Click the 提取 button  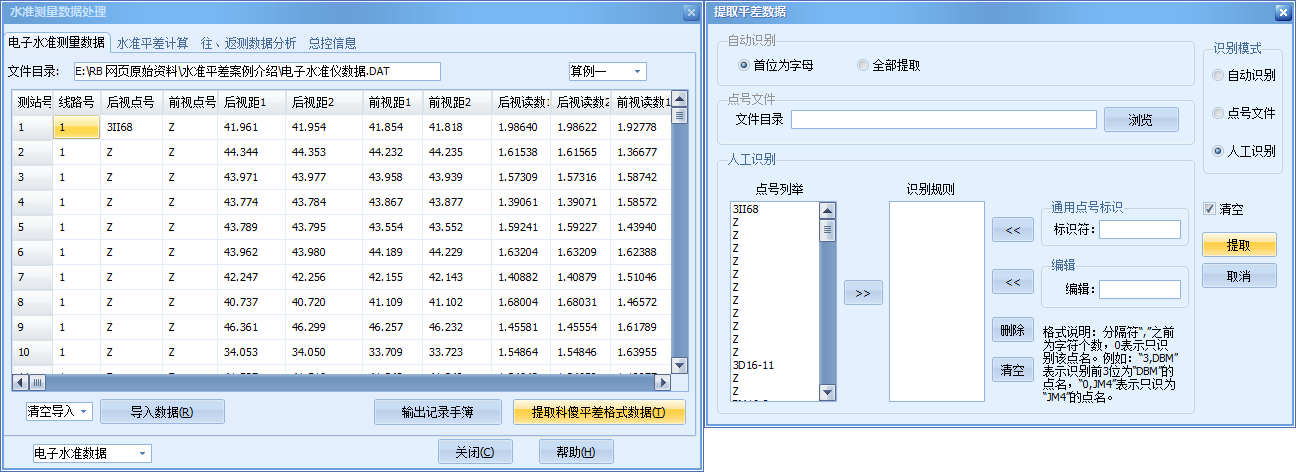1239,245
